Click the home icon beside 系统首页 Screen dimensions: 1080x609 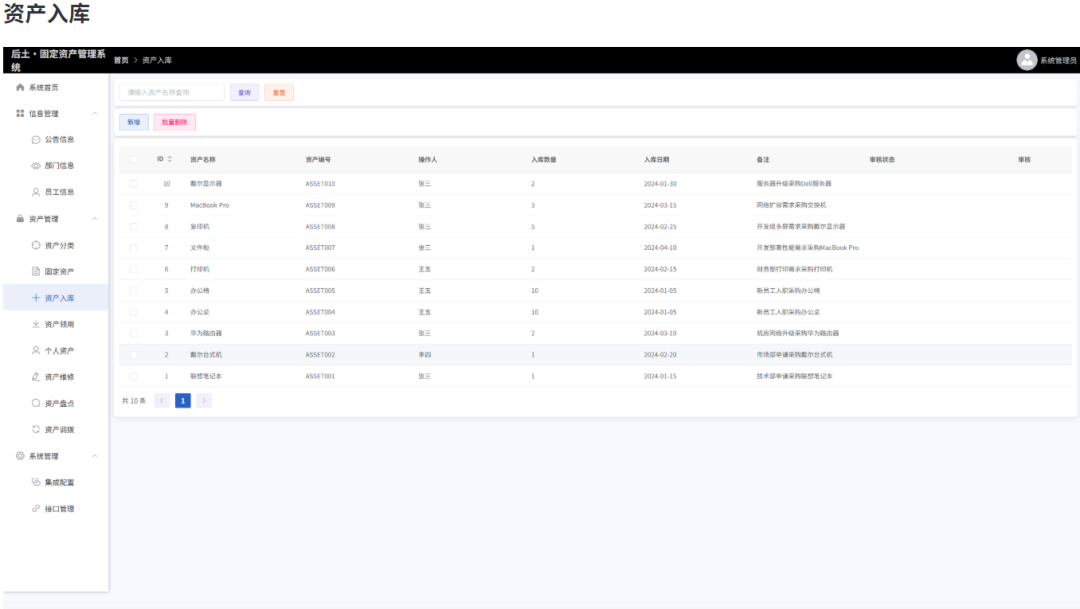pos(20,87)
